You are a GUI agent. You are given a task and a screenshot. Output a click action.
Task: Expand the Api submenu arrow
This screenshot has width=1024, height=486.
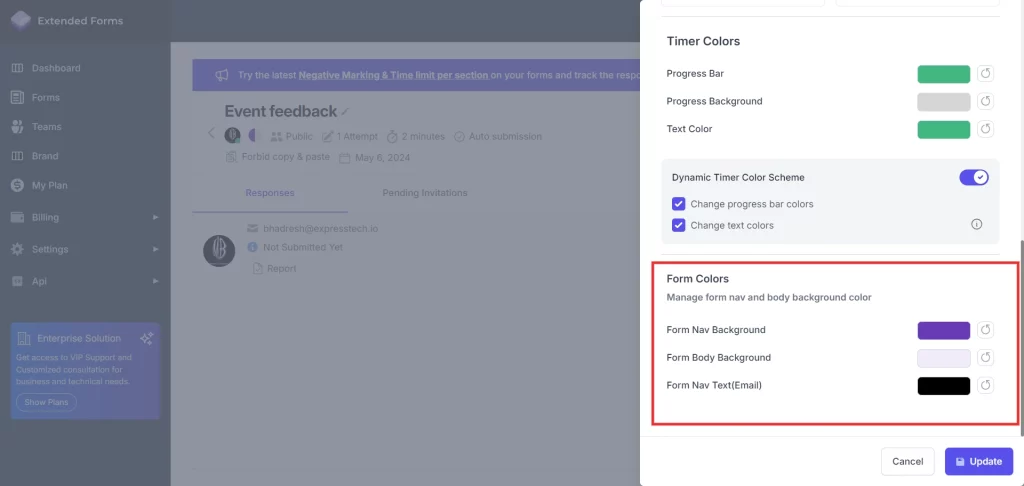coord(155,281)
